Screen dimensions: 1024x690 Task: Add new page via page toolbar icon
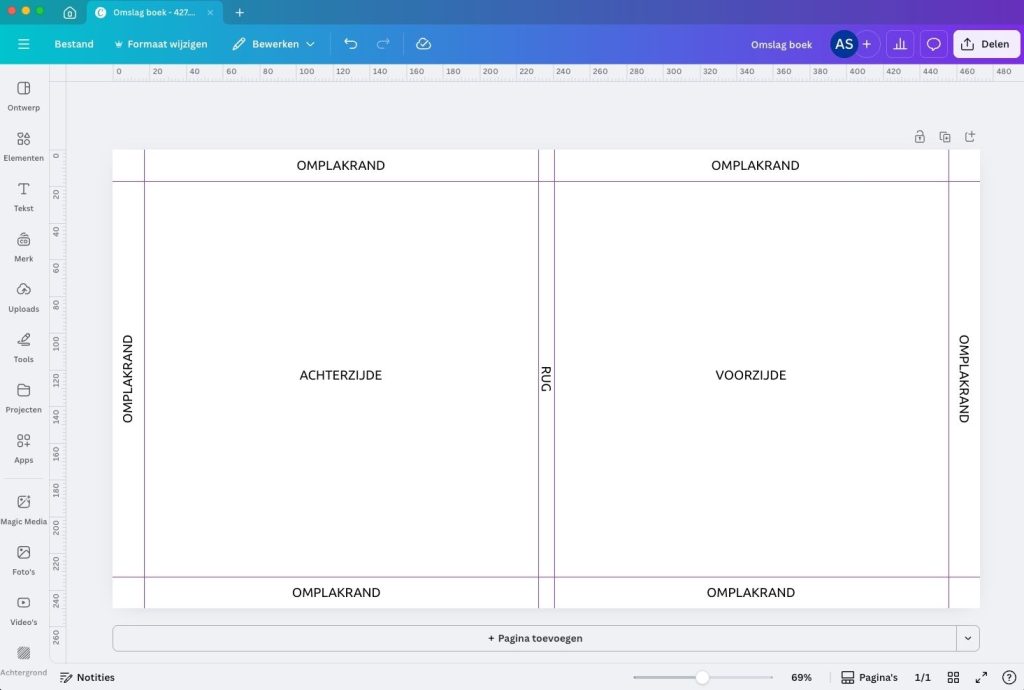pyautogui.click(x=970, y=136)
